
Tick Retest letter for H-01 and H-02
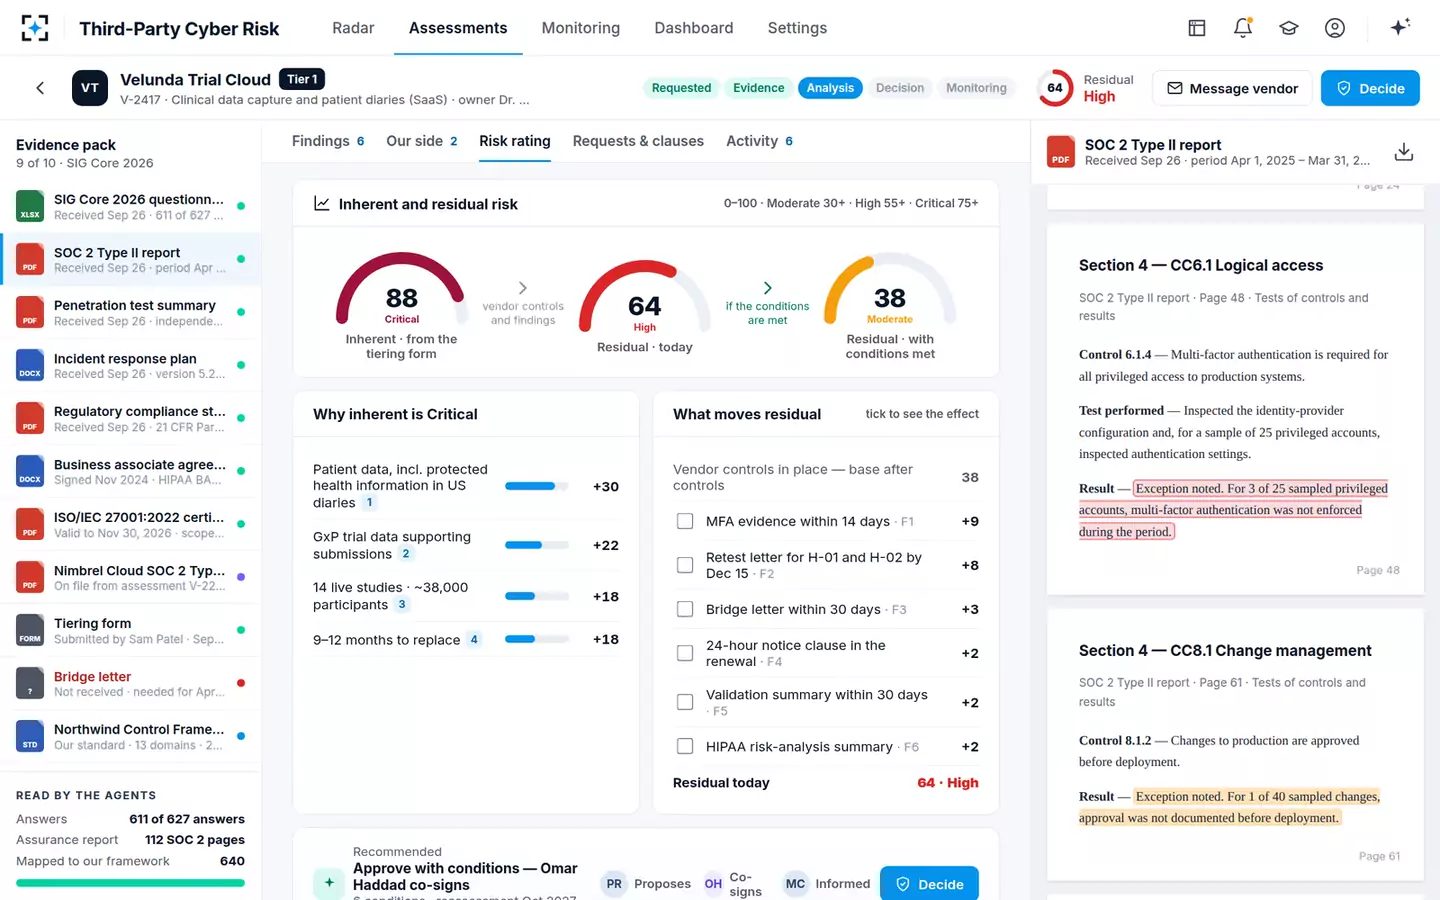pyautogui.click(x=685, y=565)
